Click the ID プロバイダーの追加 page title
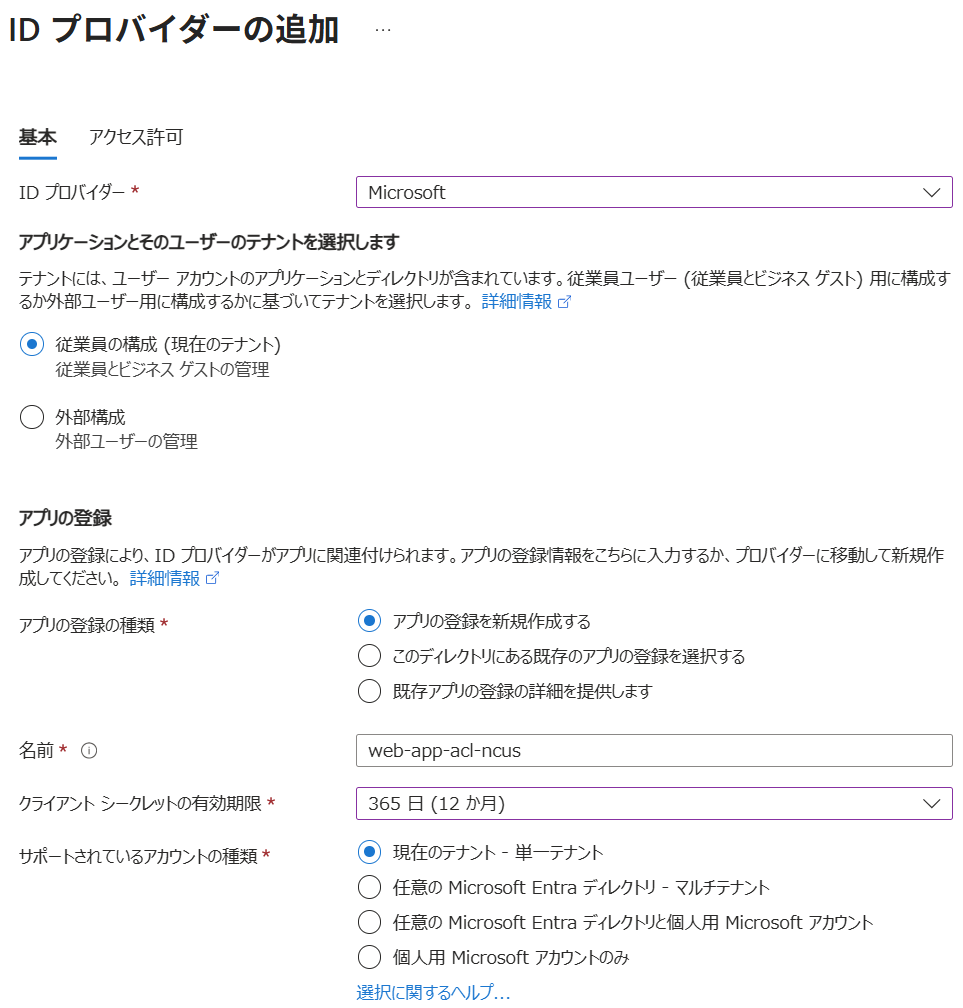 tap(174, 30)
